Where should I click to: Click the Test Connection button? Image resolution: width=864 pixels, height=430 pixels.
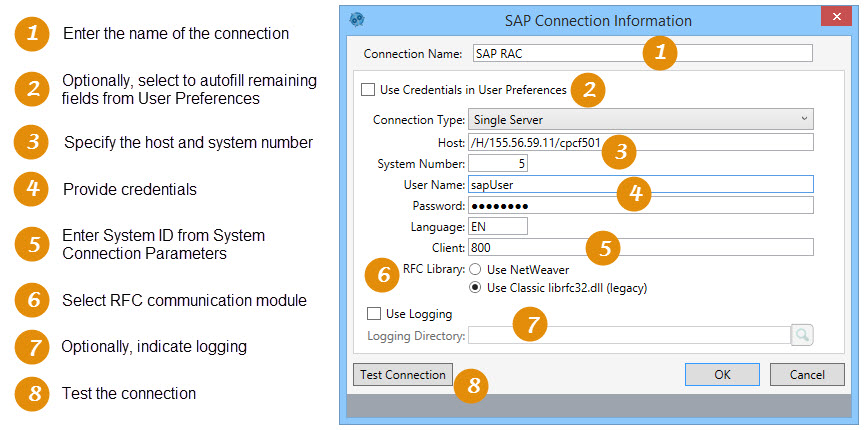(x=403, y=375)
